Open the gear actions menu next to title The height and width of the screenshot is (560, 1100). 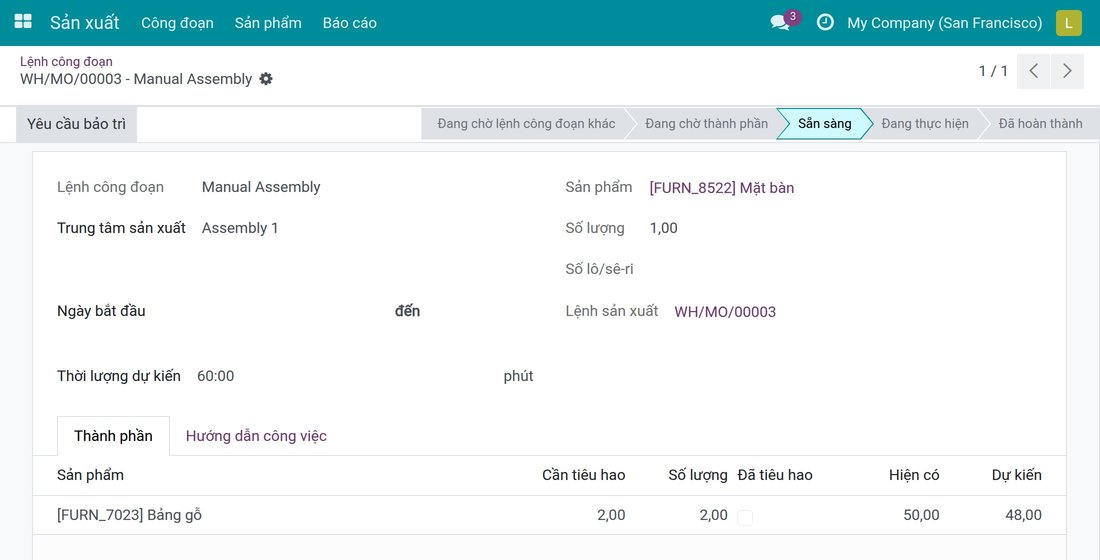click(x=266, y=79)
